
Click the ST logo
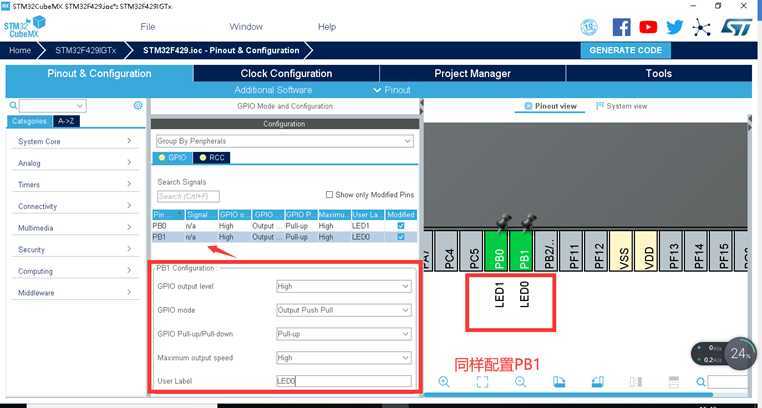pos(736,27)
